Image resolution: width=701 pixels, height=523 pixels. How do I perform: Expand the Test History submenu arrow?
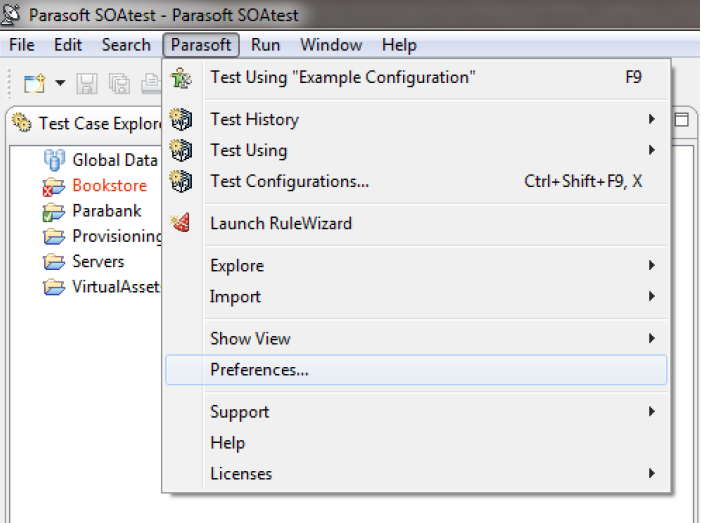click(x=652, y=119)
